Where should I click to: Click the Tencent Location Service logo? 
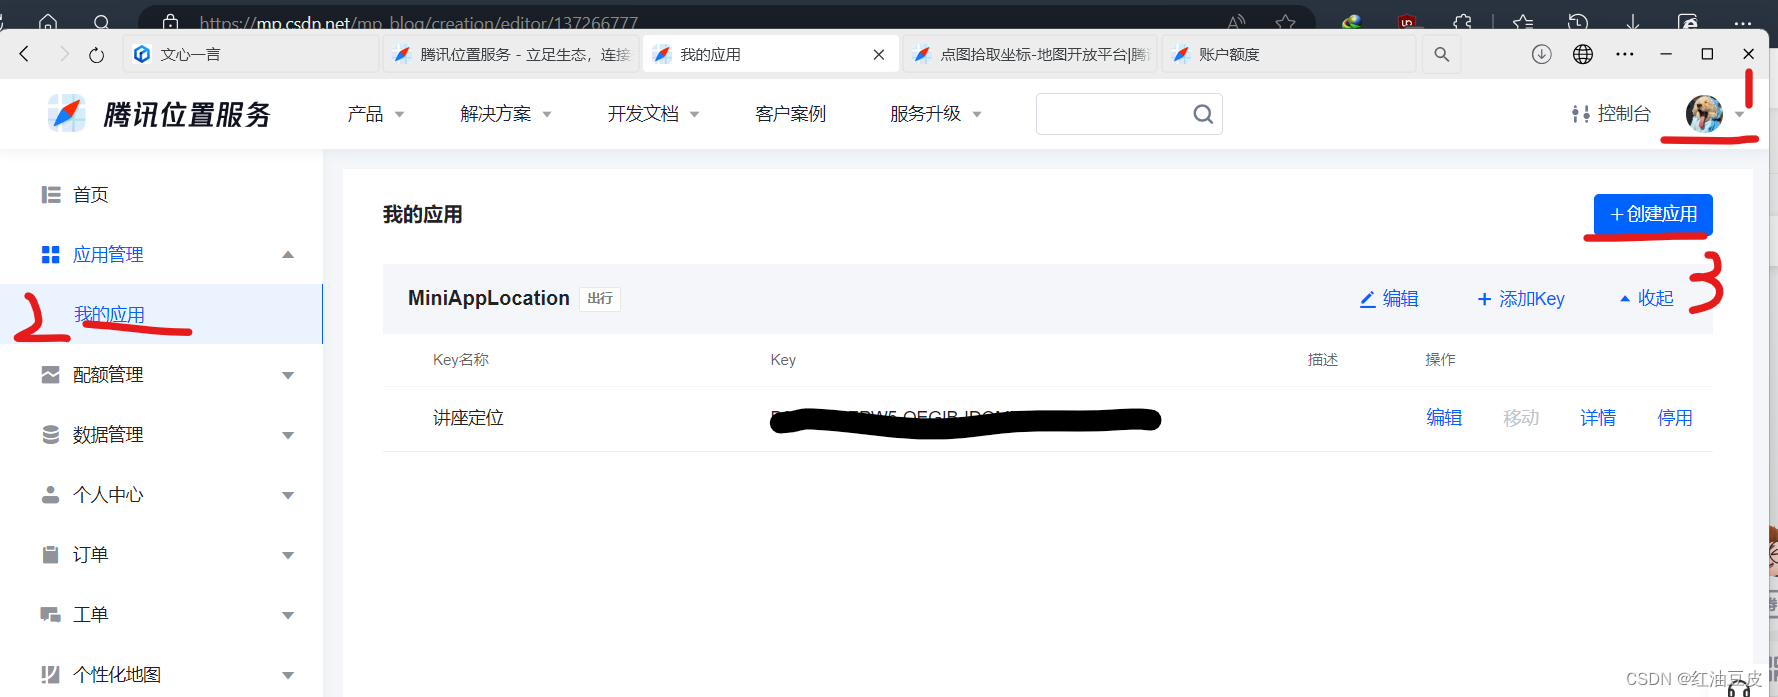pos(160,114)
